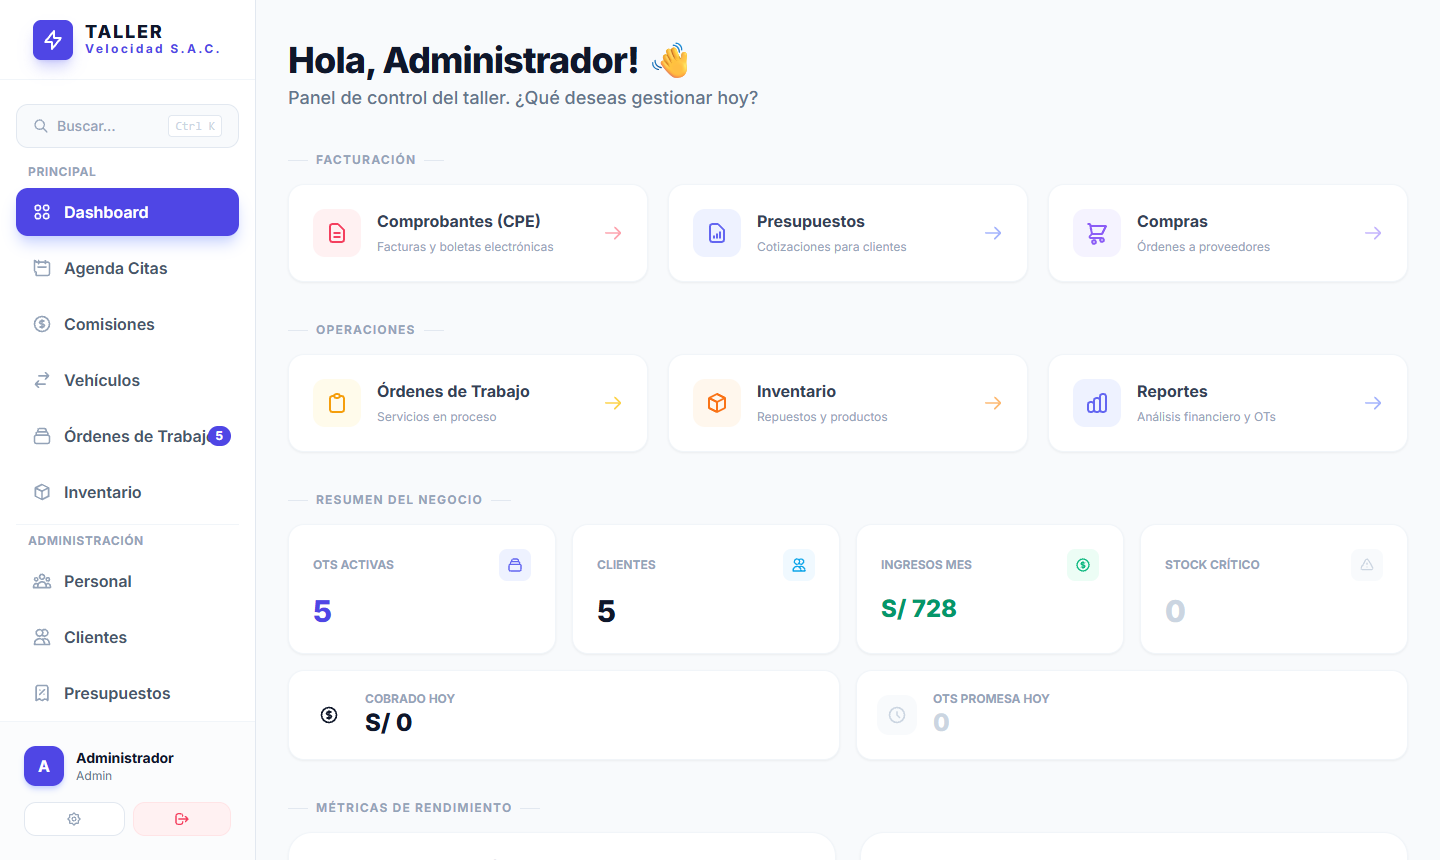The image size is (1440, 860).
Task: Click the Reportes bar chart icon
Action: tap(1097, 403)
